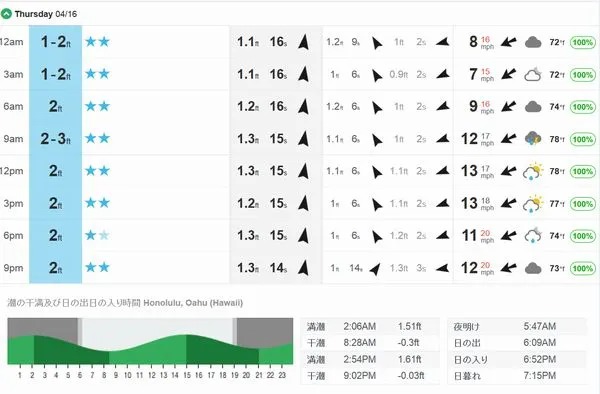Select the 12am 1-2ft surf height cell
This screenshot has width=600, height=394.
coord(55,42)
